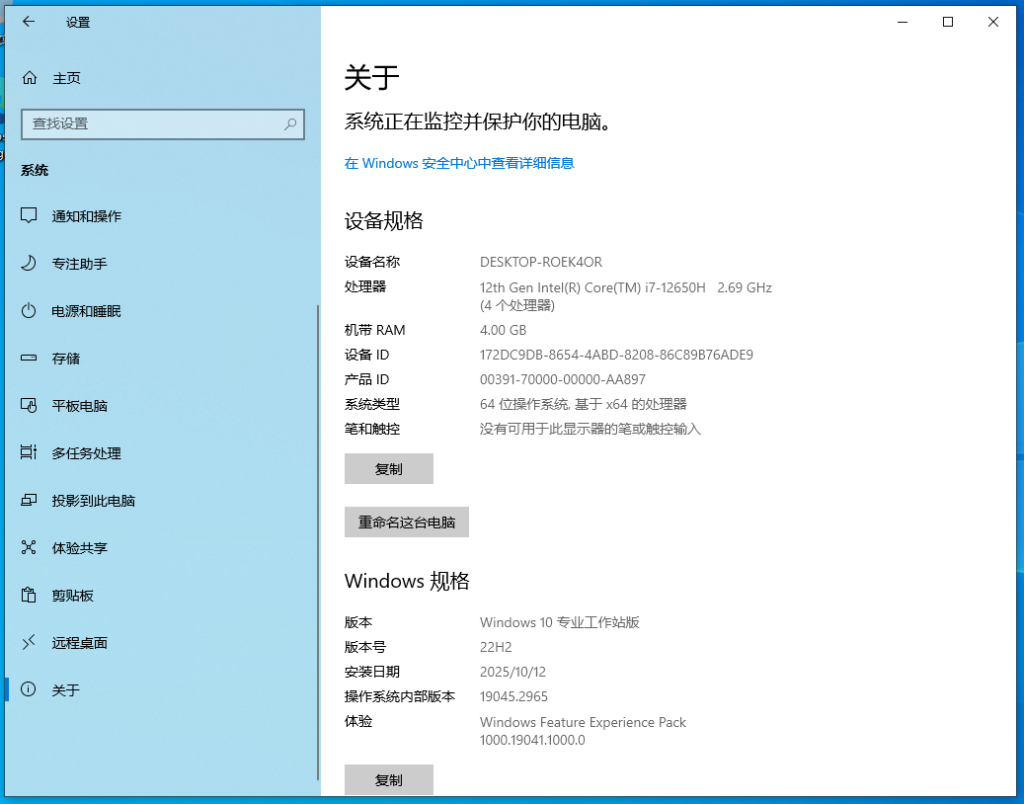Select the 关于 page in sidebar
Viewport: 1024px width, 804px height.
point(64,689)
